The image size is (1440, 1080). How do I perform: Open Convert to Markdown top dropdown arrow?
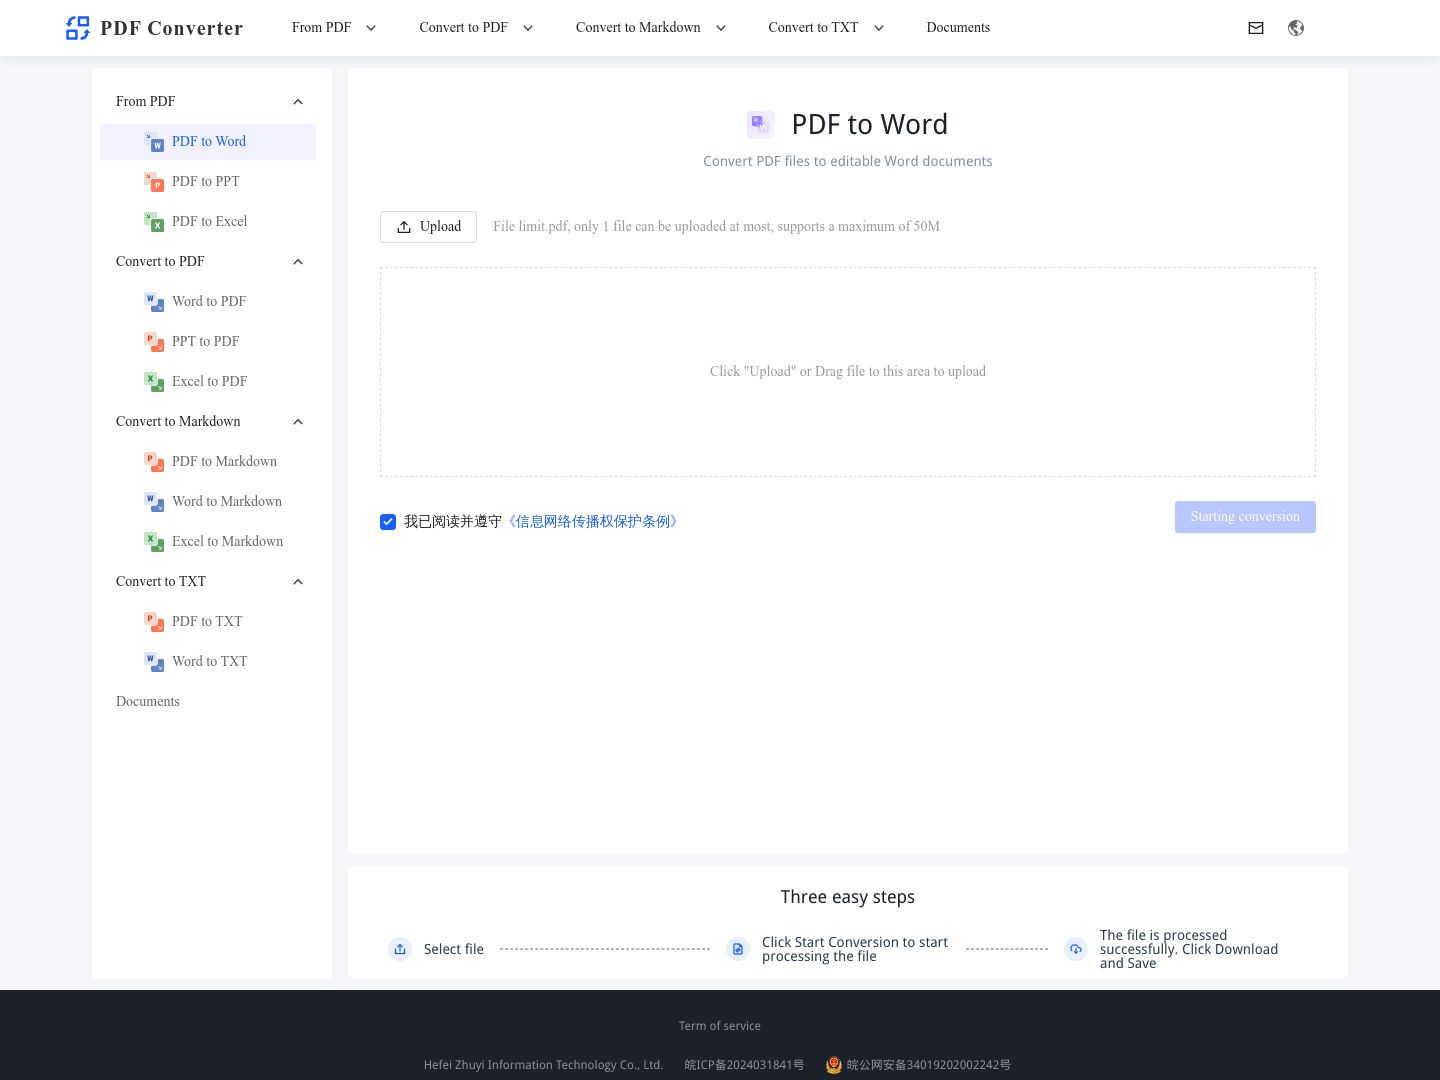pyautogui.click(x=721, y=28)
